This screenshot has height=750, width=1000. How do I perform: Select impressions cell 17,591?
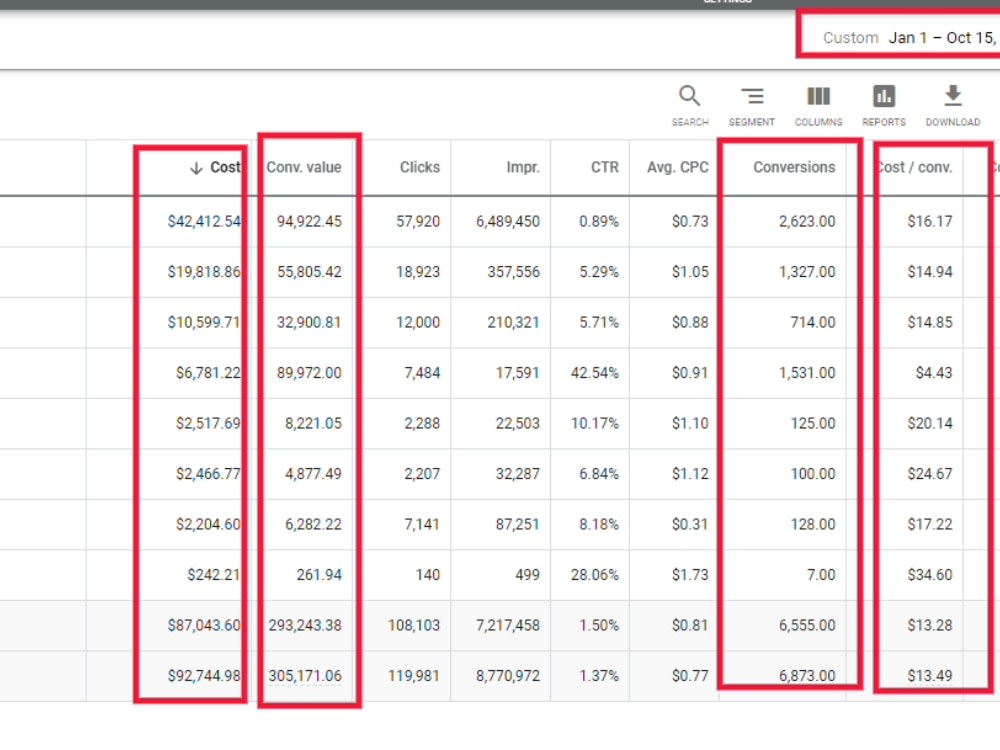(518, 372)
